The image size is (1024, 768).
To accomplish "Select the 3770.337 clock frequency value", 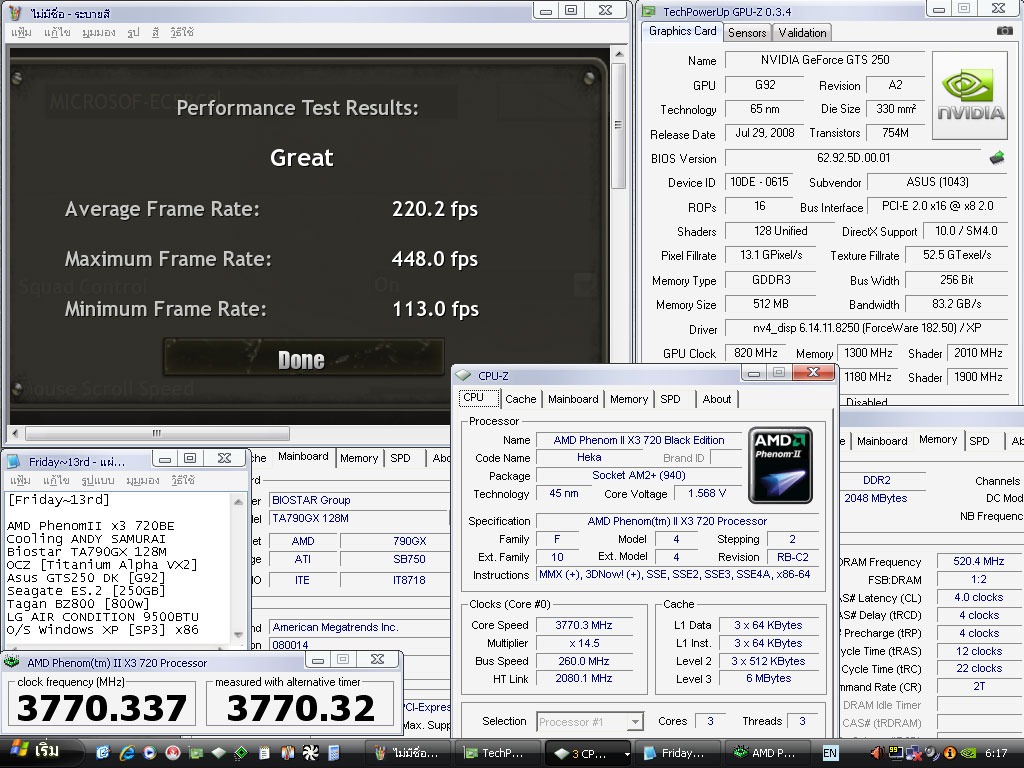I will (x=102, y=707).
